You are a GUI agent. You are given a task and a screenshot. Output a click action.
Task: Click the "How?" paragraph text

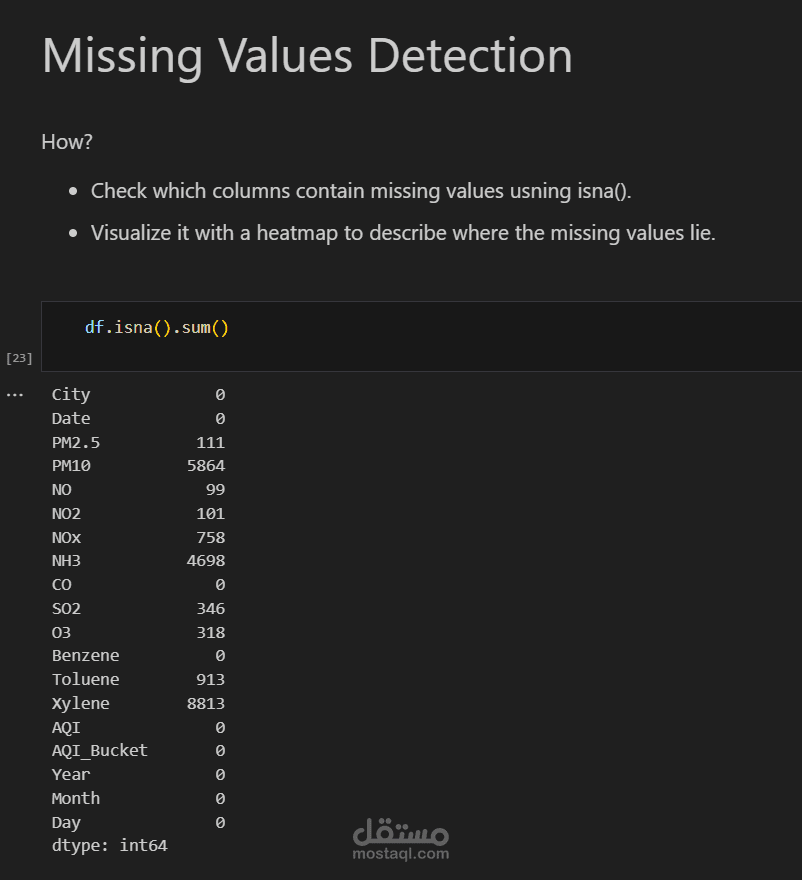pos(67,142)
